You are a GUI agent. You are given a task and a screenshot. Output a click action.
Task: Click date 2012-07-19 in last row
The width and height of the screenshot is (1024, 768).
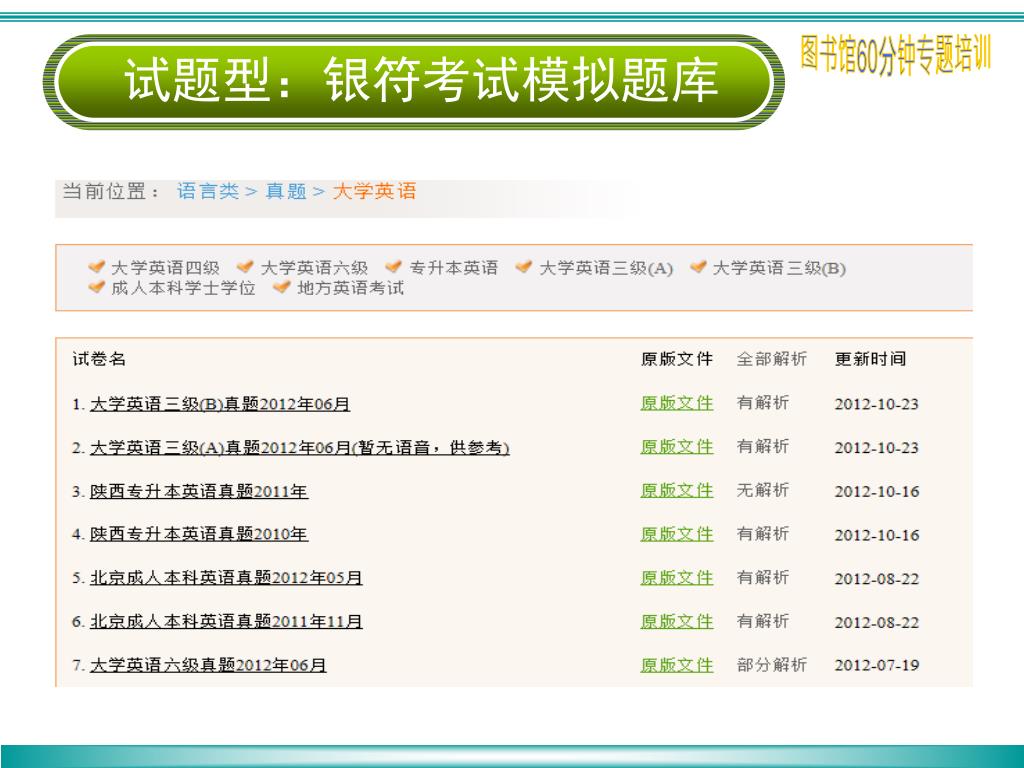point(876,665)
